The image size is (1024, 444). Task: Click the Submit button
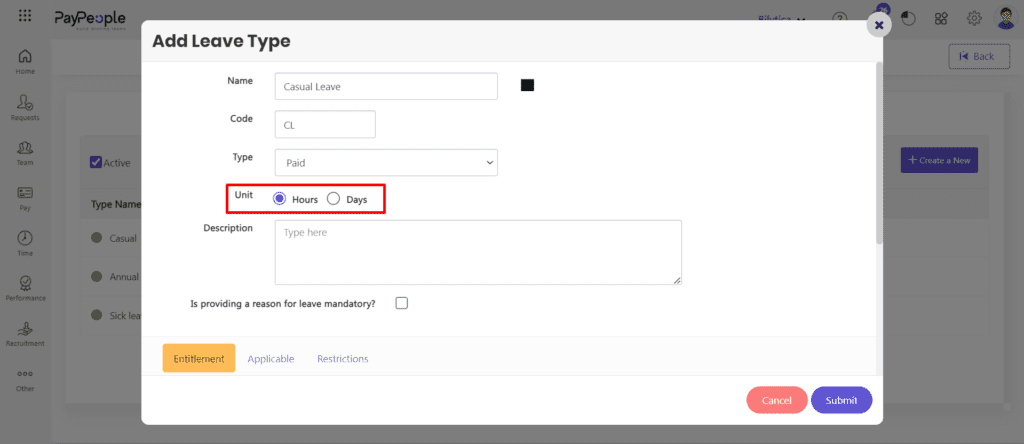click(841, 400)
